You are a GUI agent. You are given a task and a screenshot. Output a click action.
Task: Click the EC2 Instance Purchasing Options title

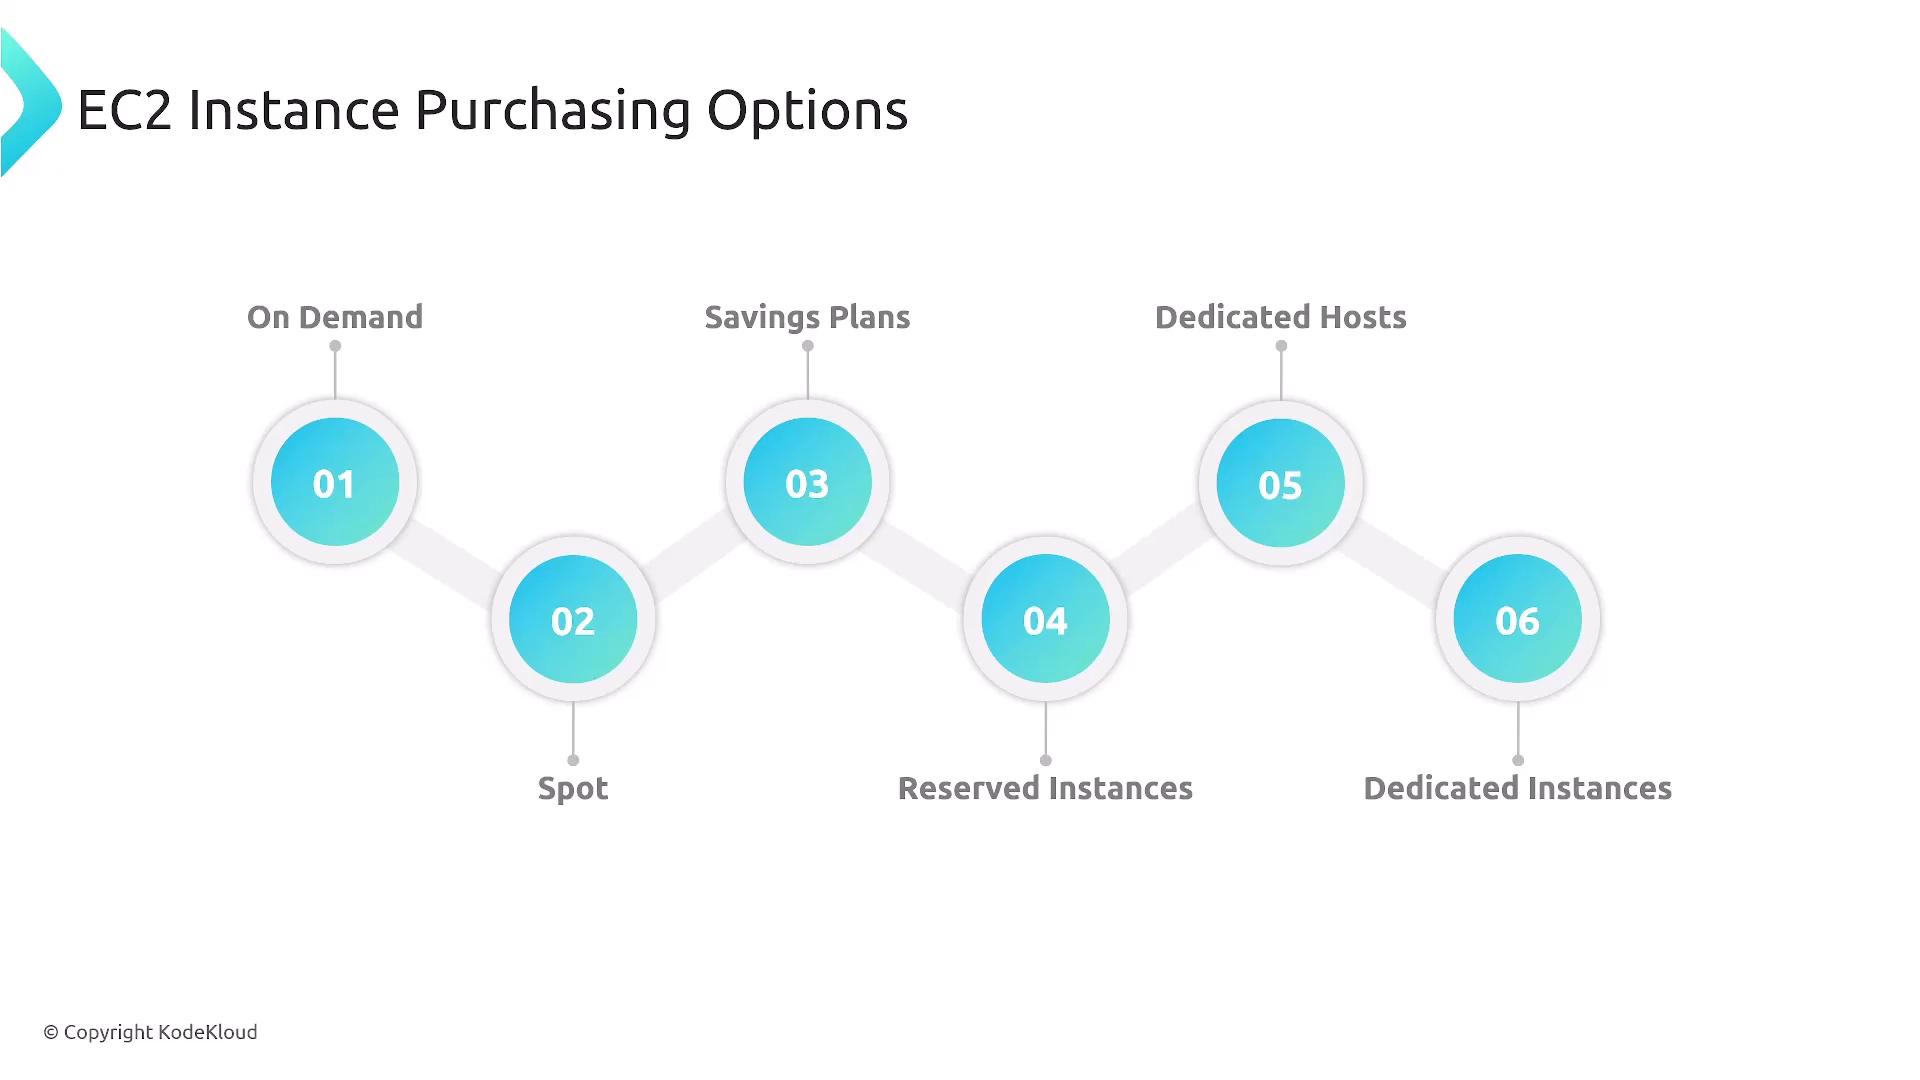point(492,110)
